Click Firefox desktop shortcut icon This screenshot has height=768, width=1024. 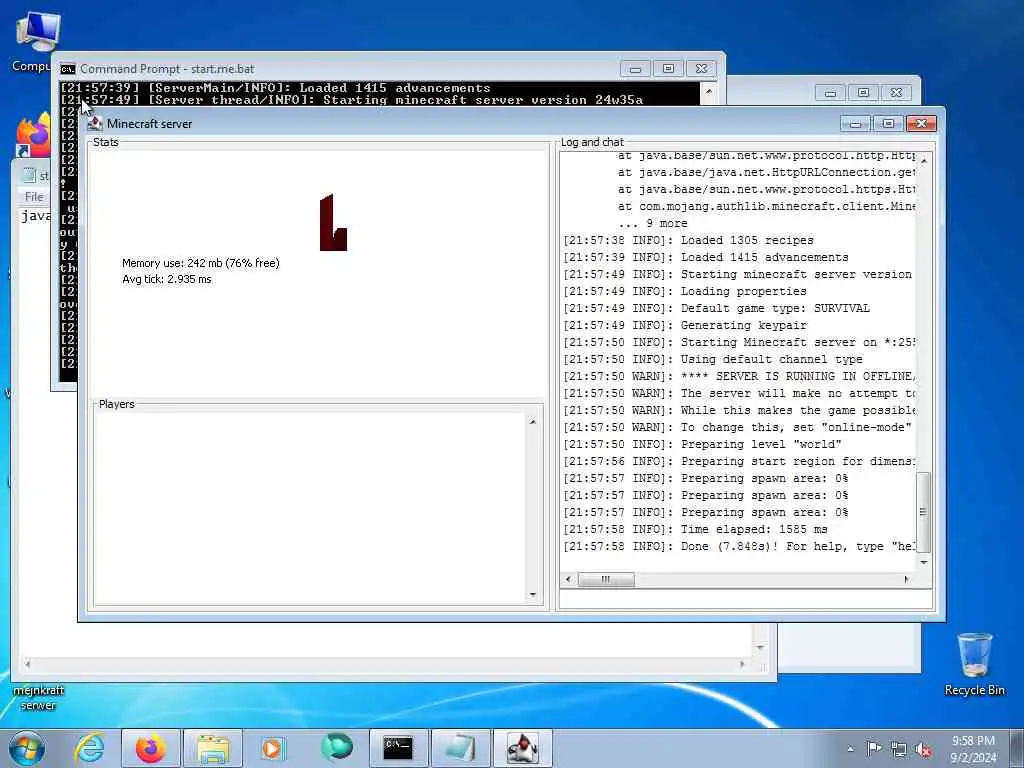tap(33, 134)
